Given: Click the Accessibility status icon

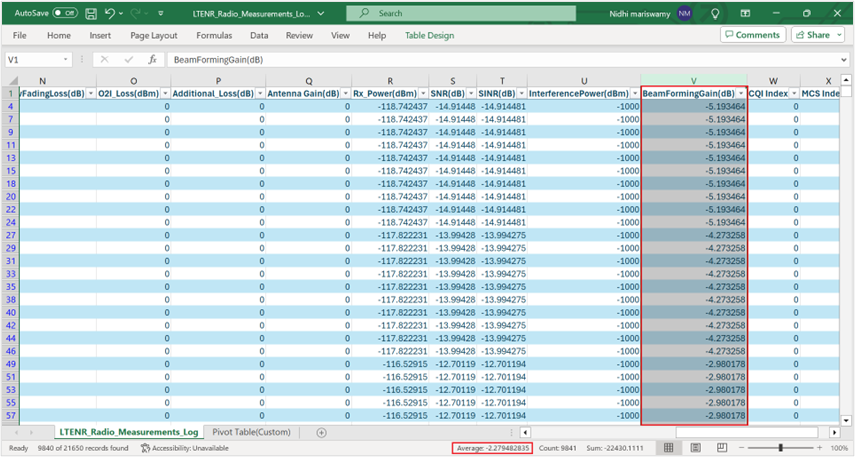Looking at the screenshot, I should pyautogui.click(x=146, y=448).
